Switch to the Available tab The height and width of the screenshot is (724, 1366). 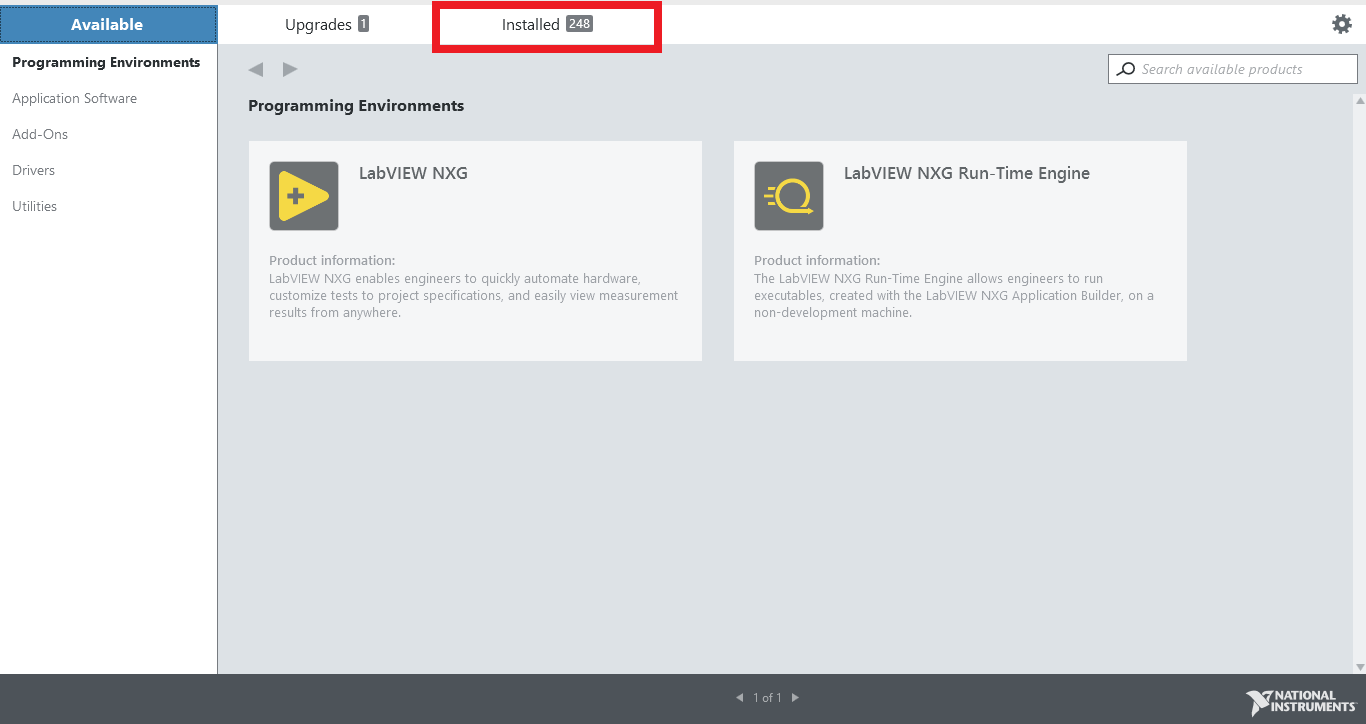point(108,24)
